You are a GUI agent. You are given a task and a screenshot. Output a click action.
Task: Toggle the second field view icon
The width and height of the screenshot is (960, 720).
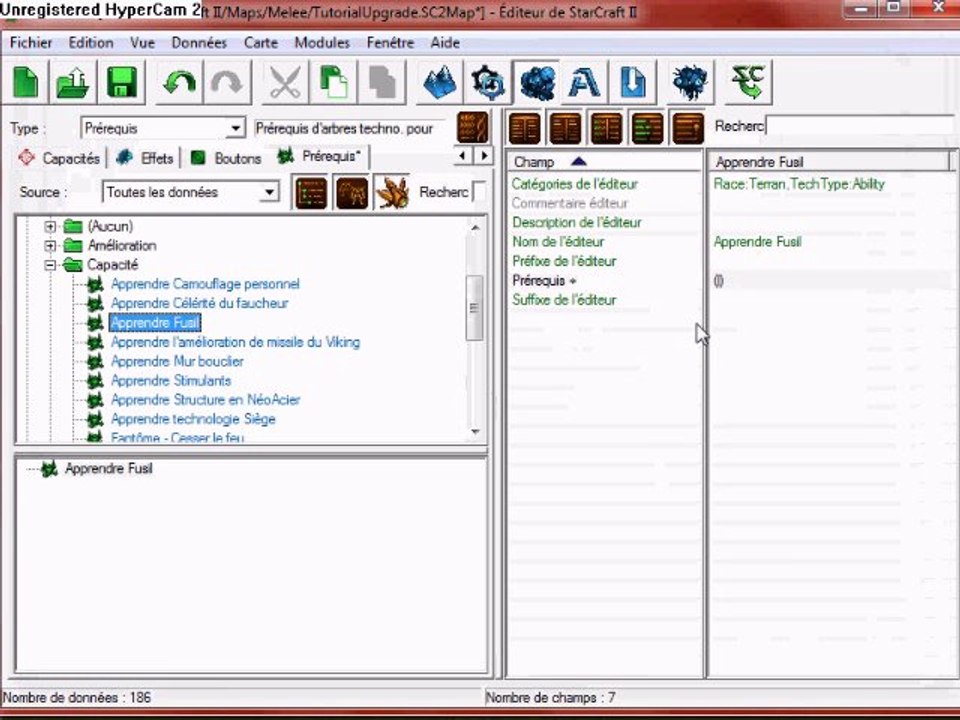click(565, 128)
